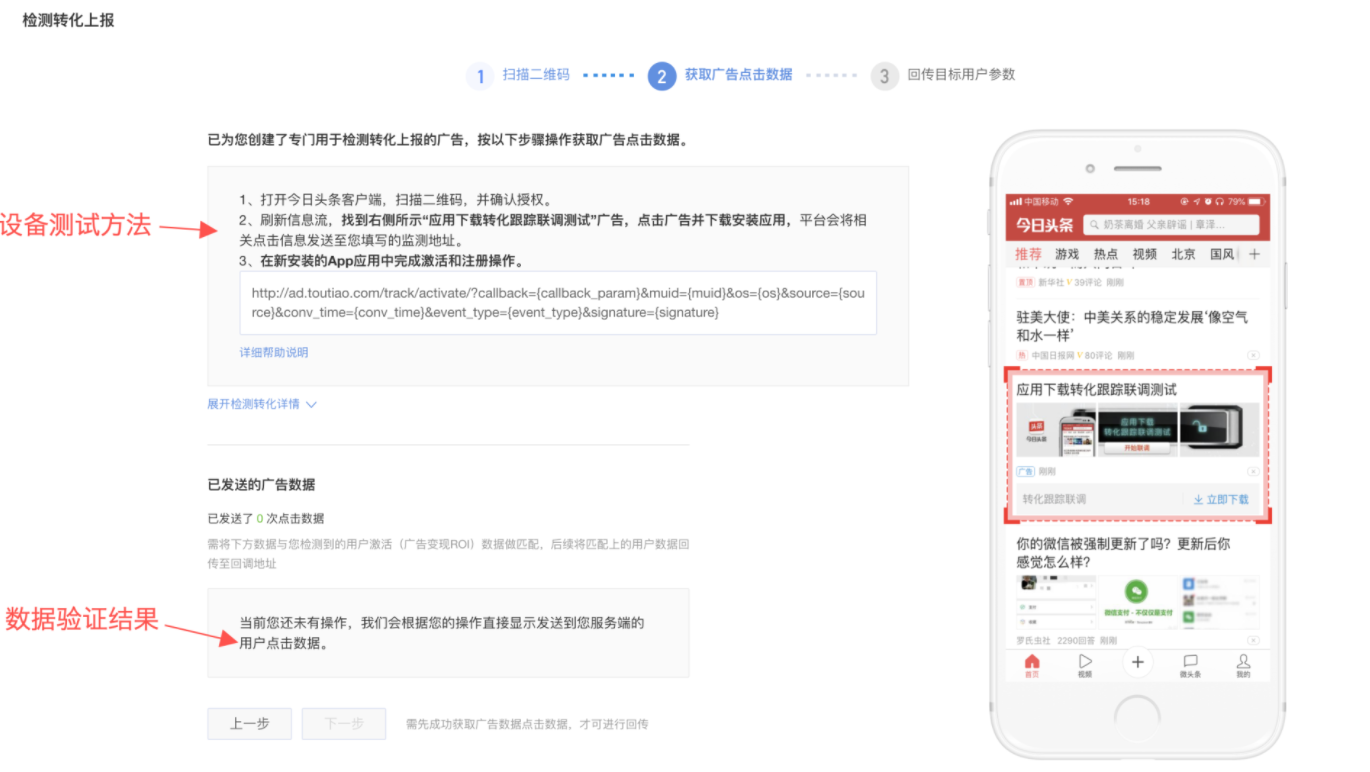
Task: Click the step 1 扫描二维码 circle icon
Action: (x=480, y=76)
